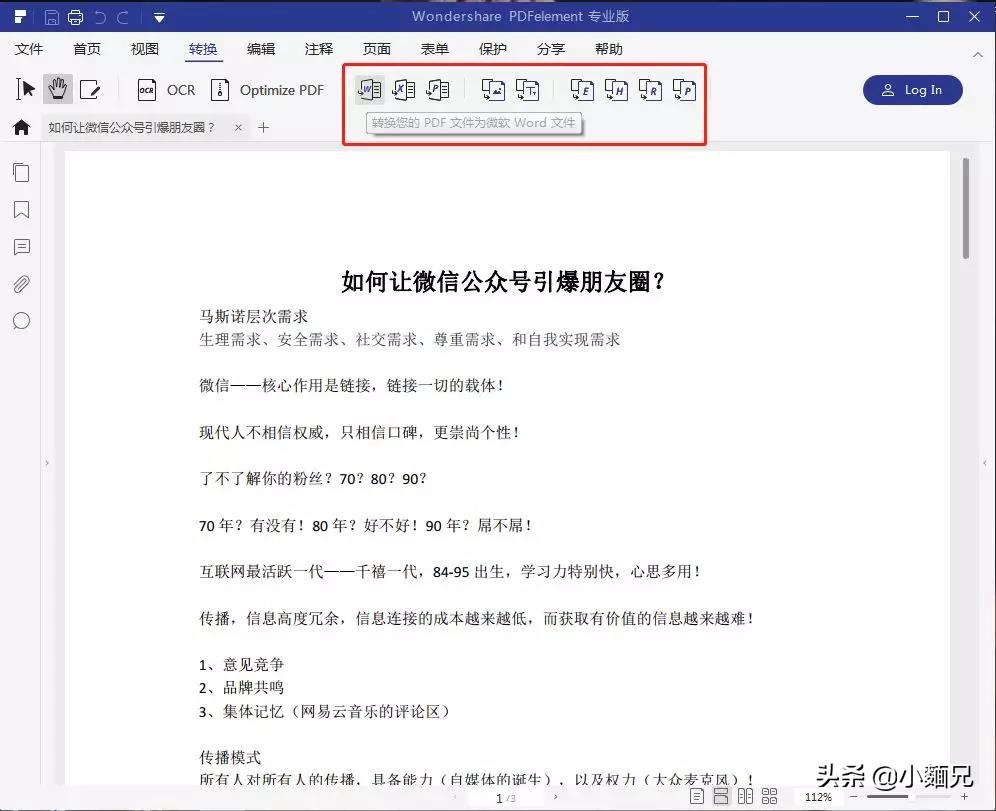
Task: Convert the document to Image format
Action: coord(492,89)
